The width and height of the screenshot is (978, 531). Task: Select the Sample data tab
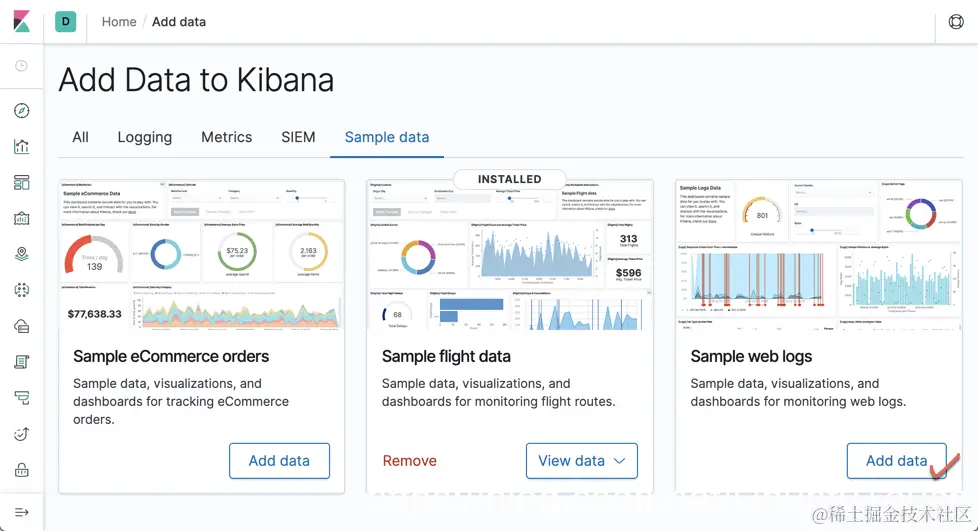(387, 137)
